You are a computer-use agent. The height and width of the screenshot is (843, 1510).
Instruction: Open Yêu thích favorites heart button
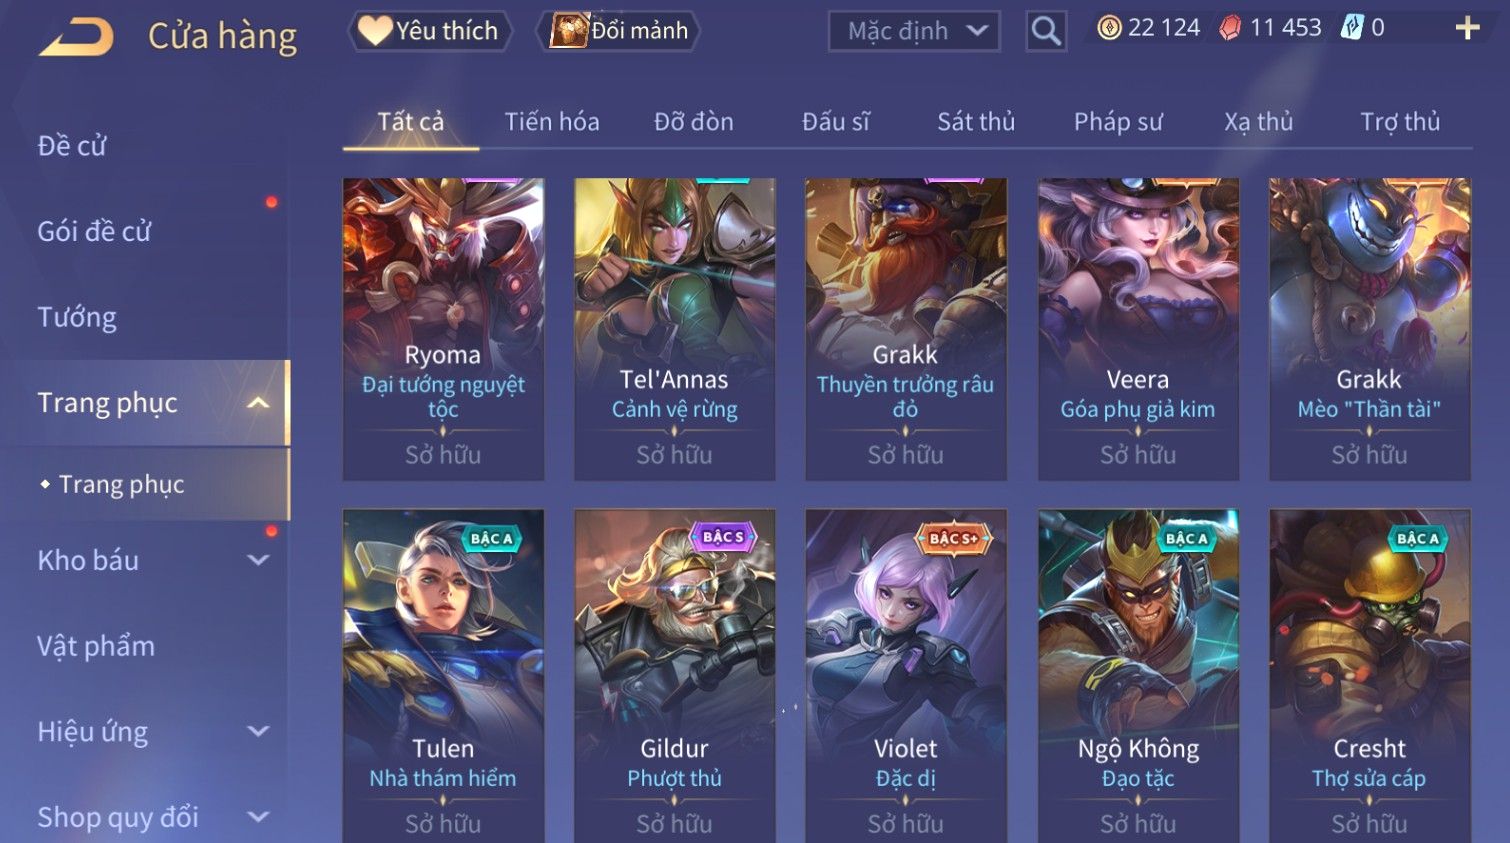(429, 31)
